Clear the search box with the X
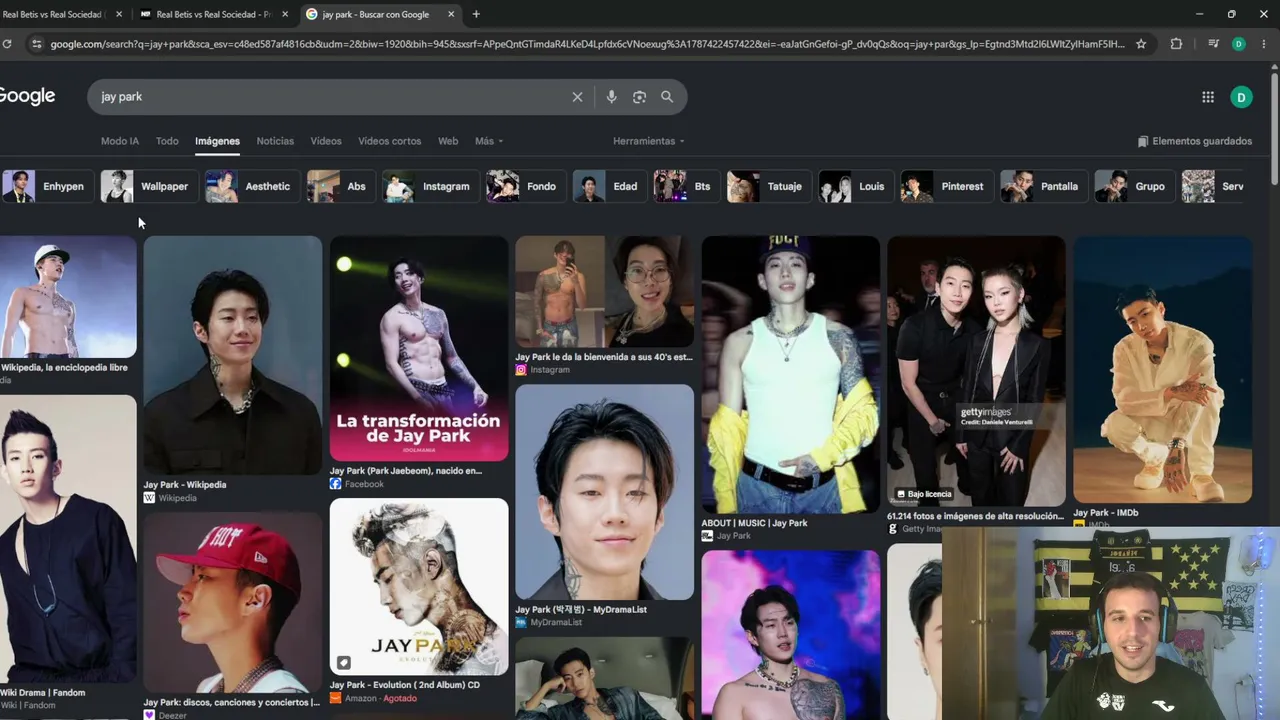Image resolution: width=1280 pixels, height=720 pixels. [x=577, y=97]
